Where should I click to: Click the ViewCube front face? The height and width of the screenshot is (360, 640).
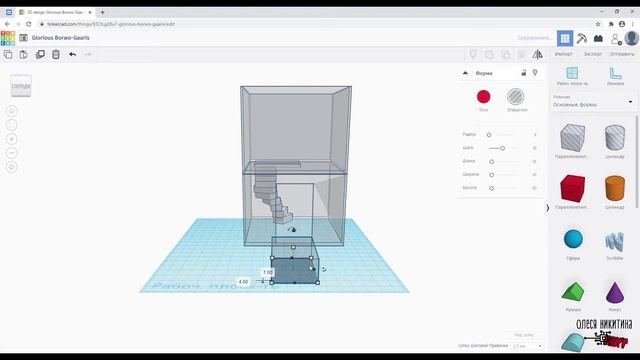pyautogui.click(x=21, y=86)
